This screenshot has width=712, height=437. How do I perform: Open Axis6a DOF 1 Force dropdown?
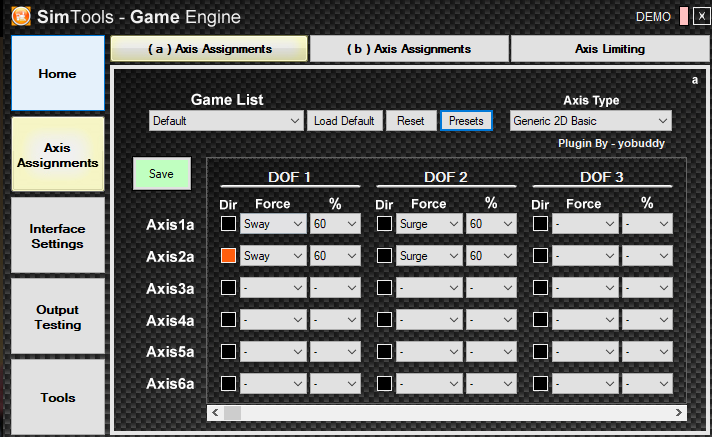(273, 383)
